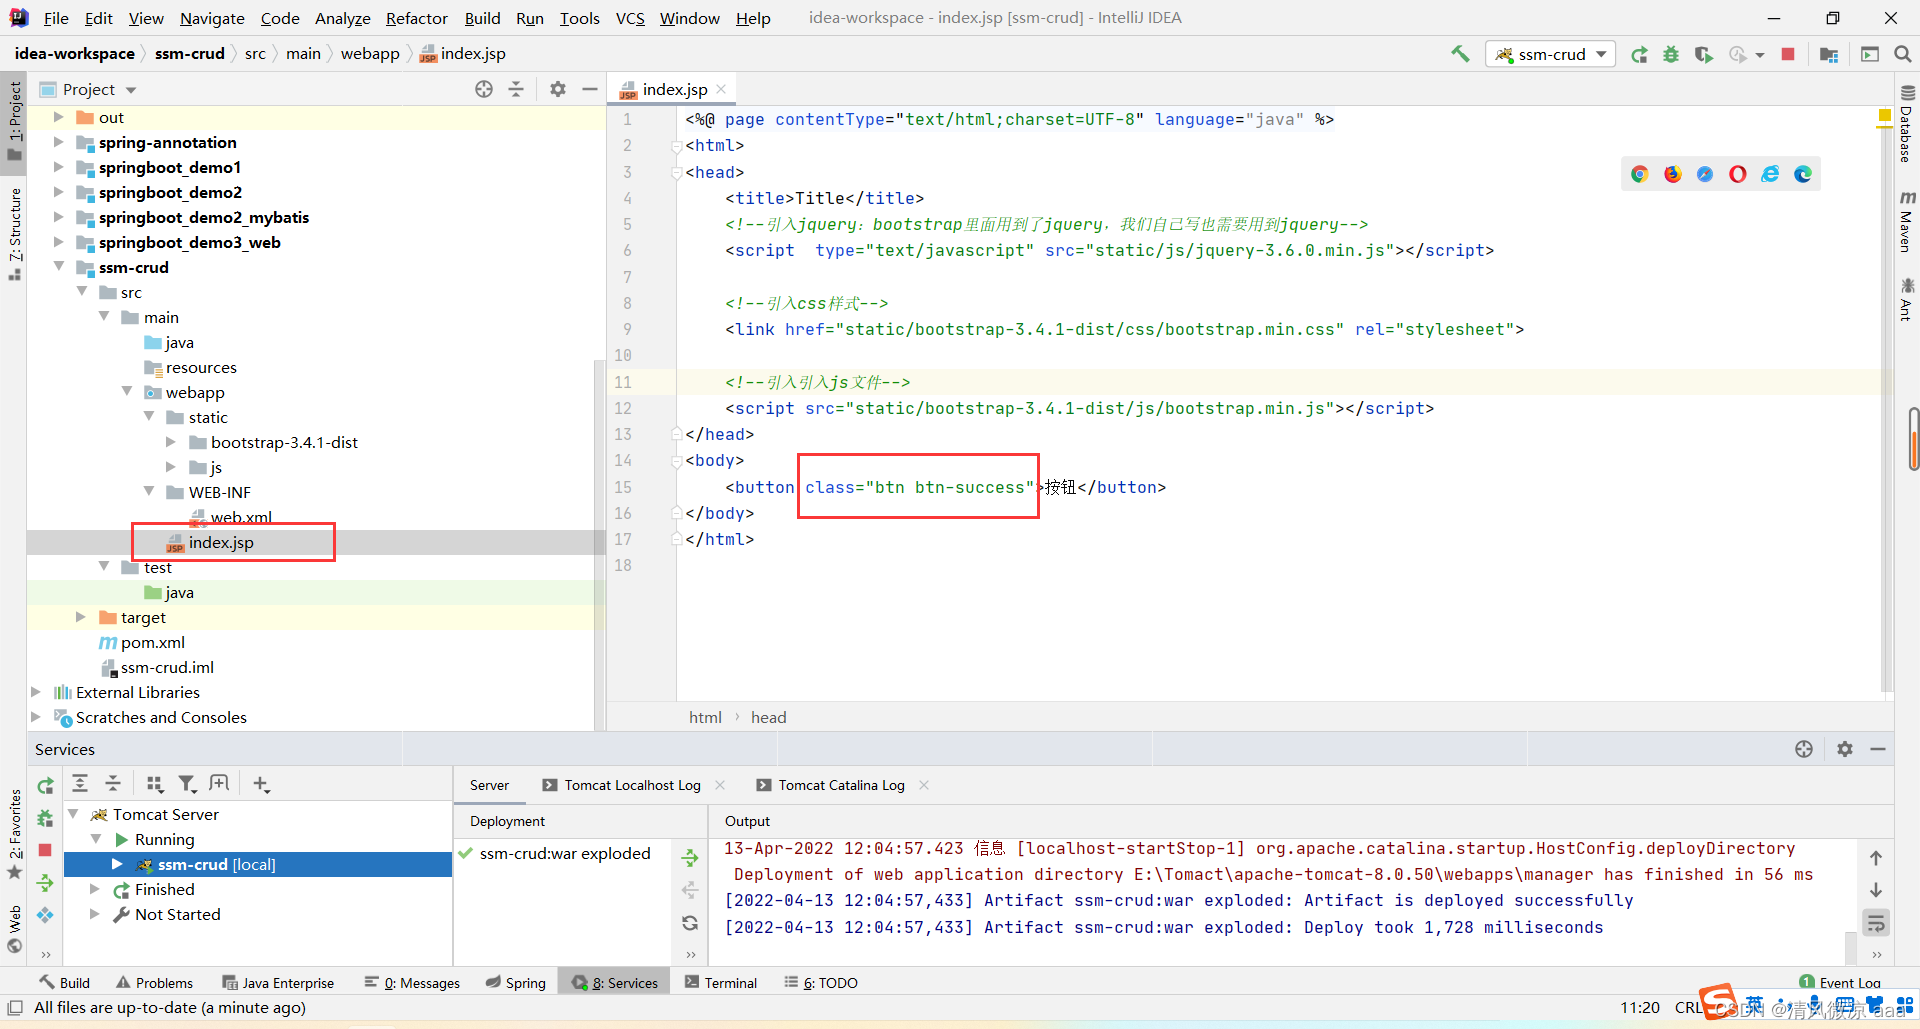This screenshot has width=1920, height=1029.
Task: Open the Refactor menu
Action: 417,18
